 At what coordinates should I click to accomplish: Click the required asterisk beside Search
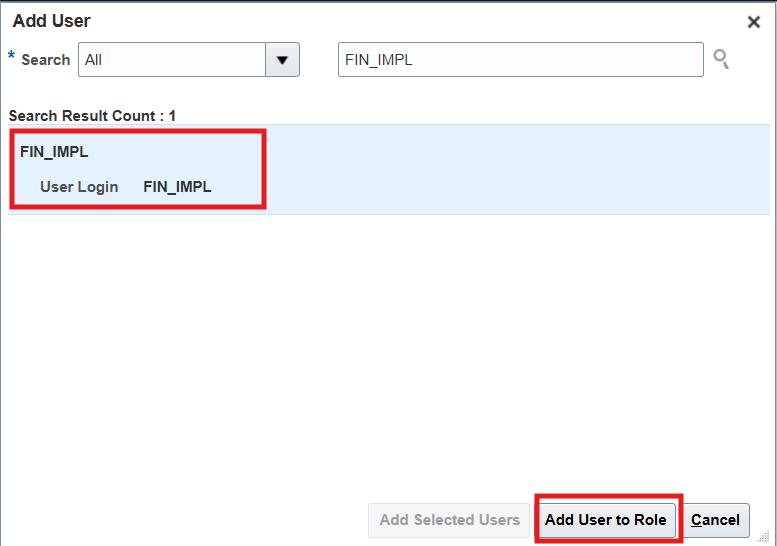tap(12, 56)
